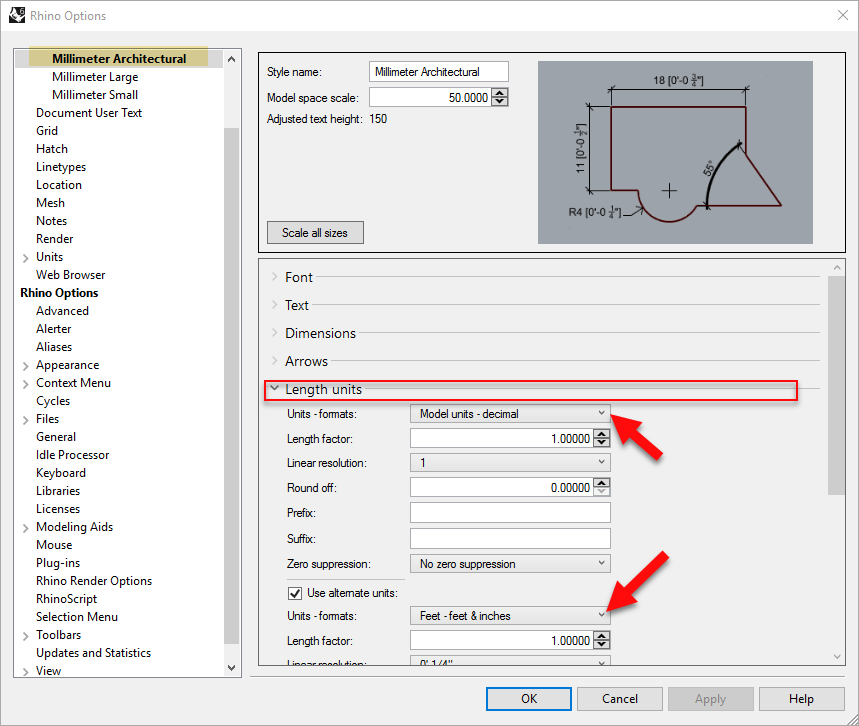Click into the Style name field

(x=439, y=72)
